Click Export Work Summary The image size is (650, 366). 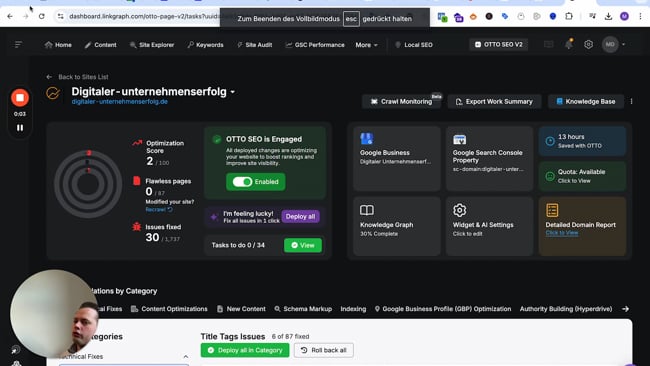click(494, 102)
